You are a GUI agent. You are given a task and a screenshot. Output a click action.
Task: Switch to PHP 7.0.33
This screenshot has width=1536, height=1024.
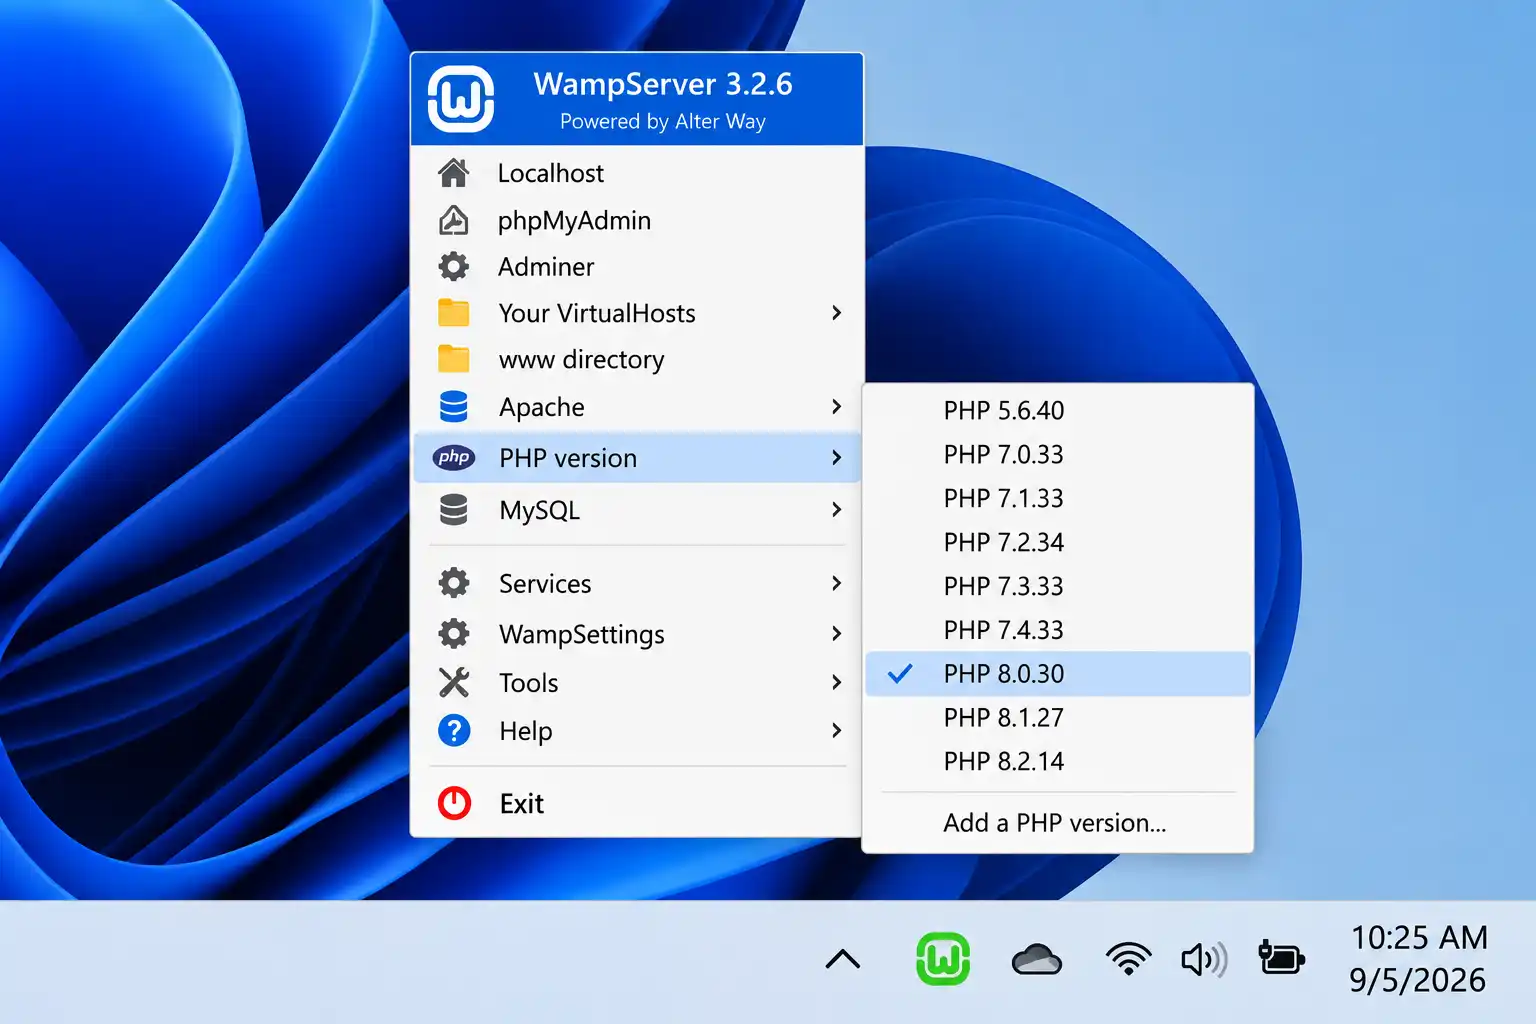pyautogui.click(x=1058, y=454)
